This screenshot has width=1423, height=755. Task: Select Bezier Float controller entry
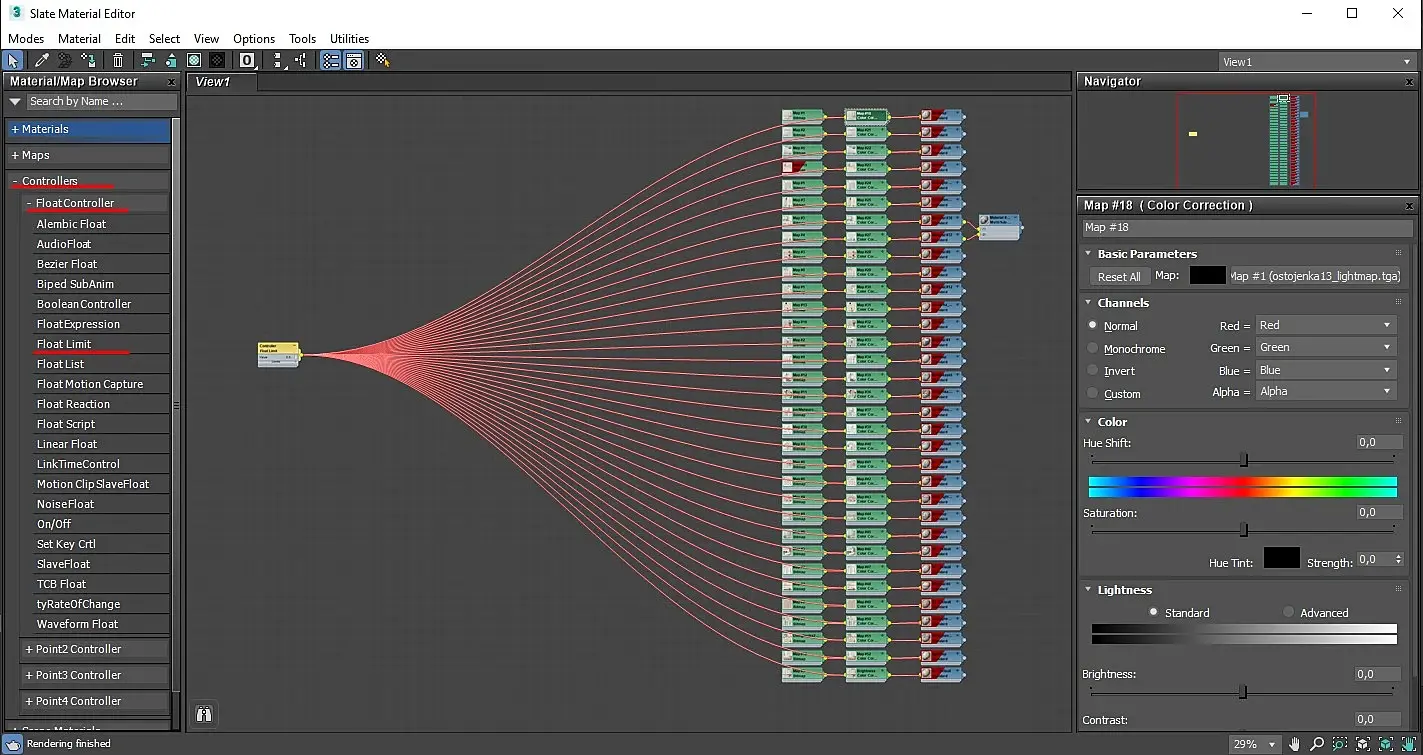101,264
